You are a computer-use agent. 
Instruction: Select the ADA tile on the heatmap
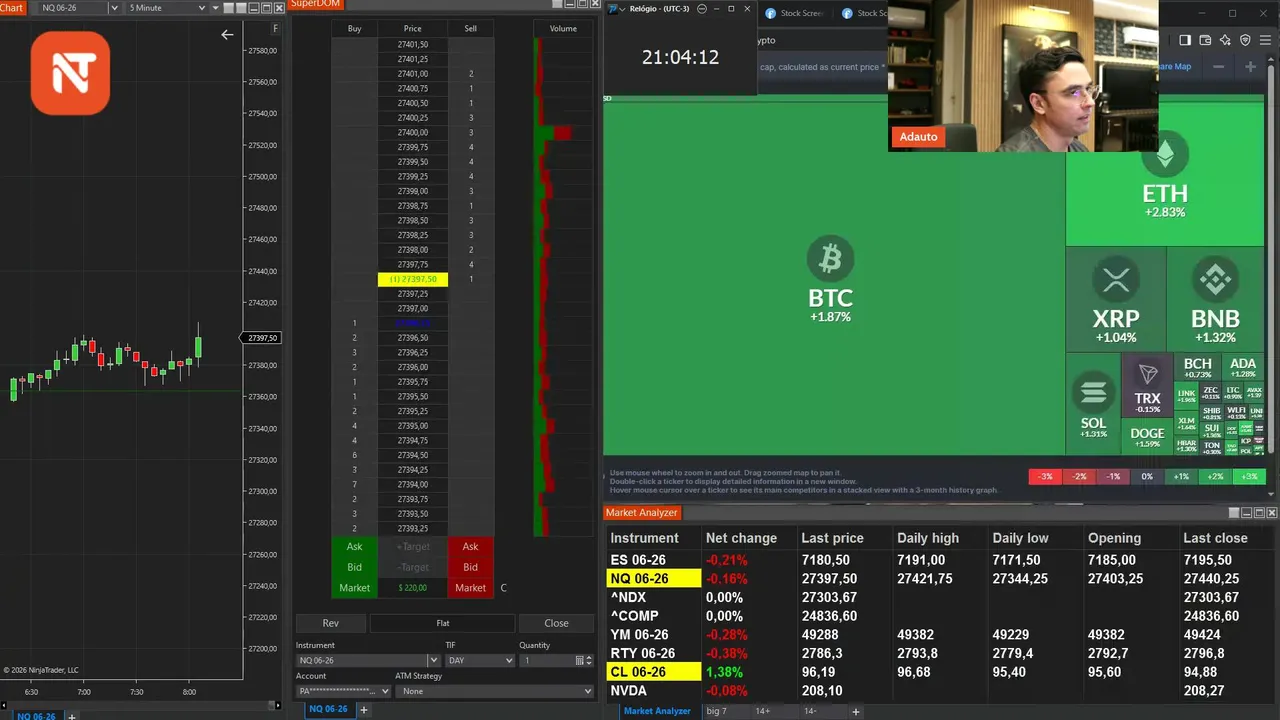point(1243,367)
